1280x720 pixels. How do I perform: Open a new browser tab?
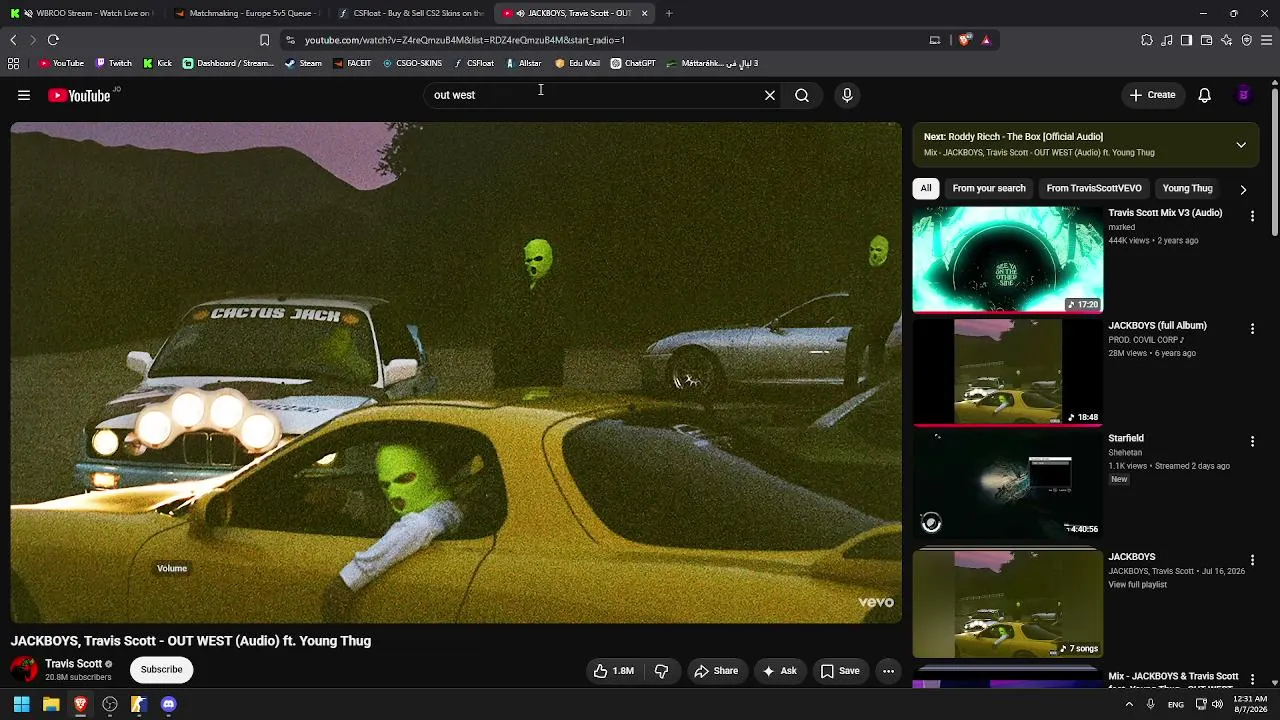(x=669, y=13)
